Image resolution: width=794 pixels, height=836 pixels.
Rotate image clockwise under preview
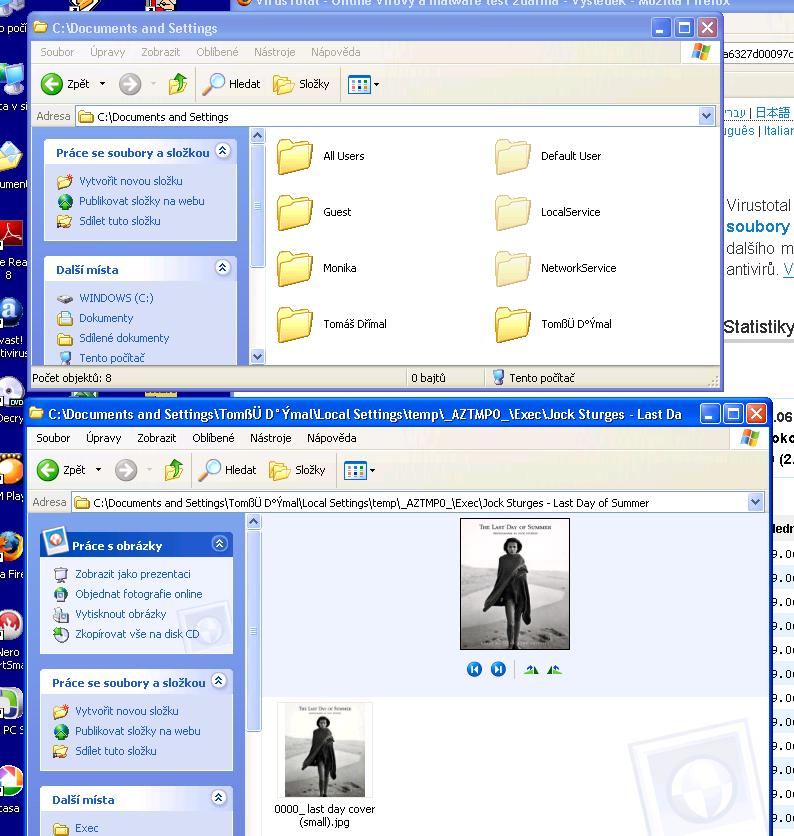531,670
